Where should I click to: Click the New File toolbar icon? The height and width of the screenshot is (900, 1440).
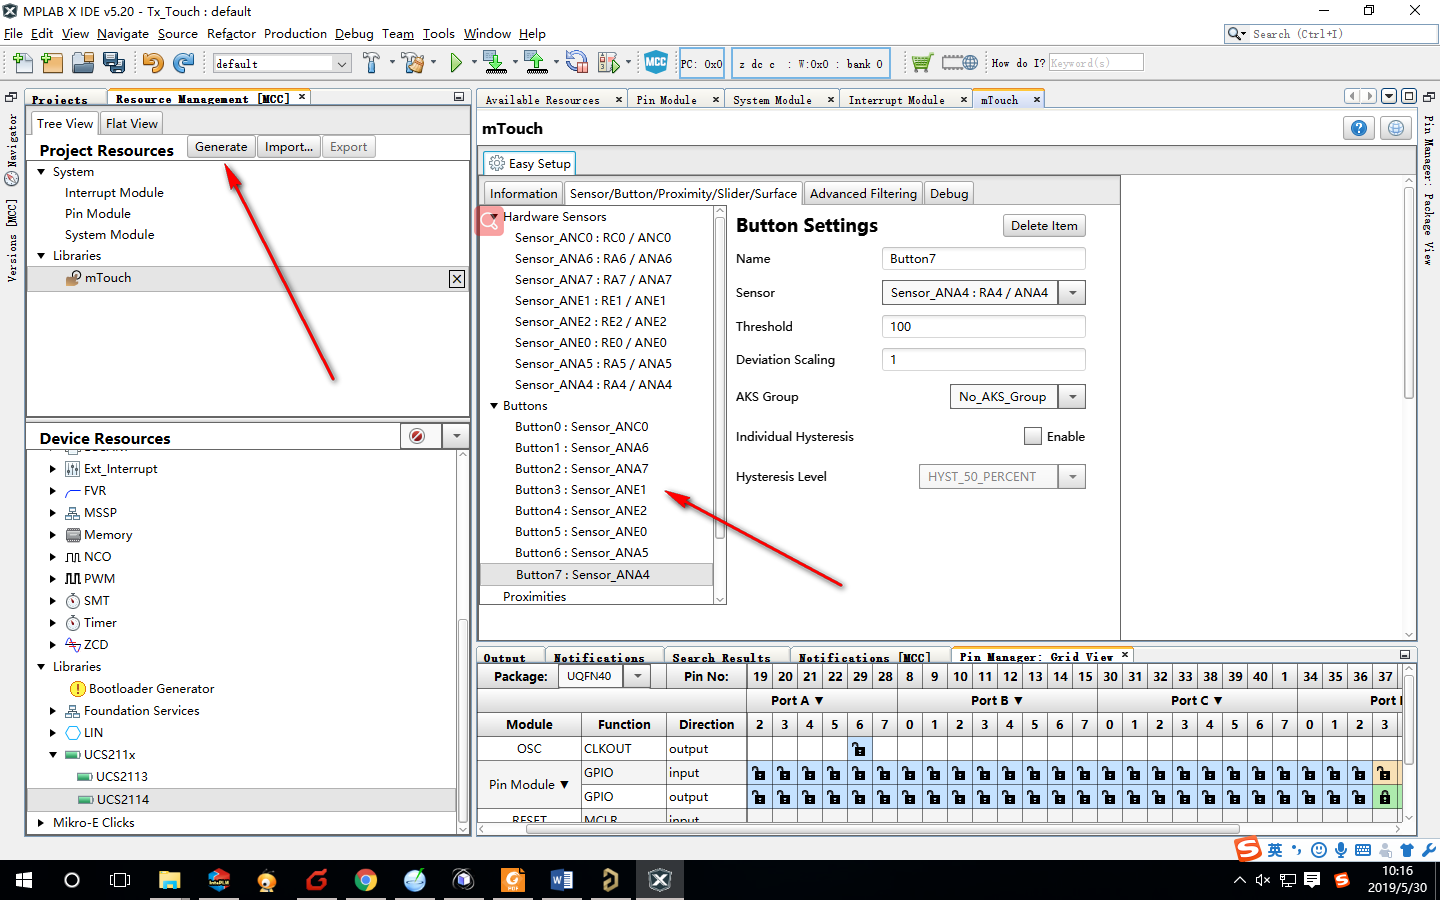[x=22, y=63]
